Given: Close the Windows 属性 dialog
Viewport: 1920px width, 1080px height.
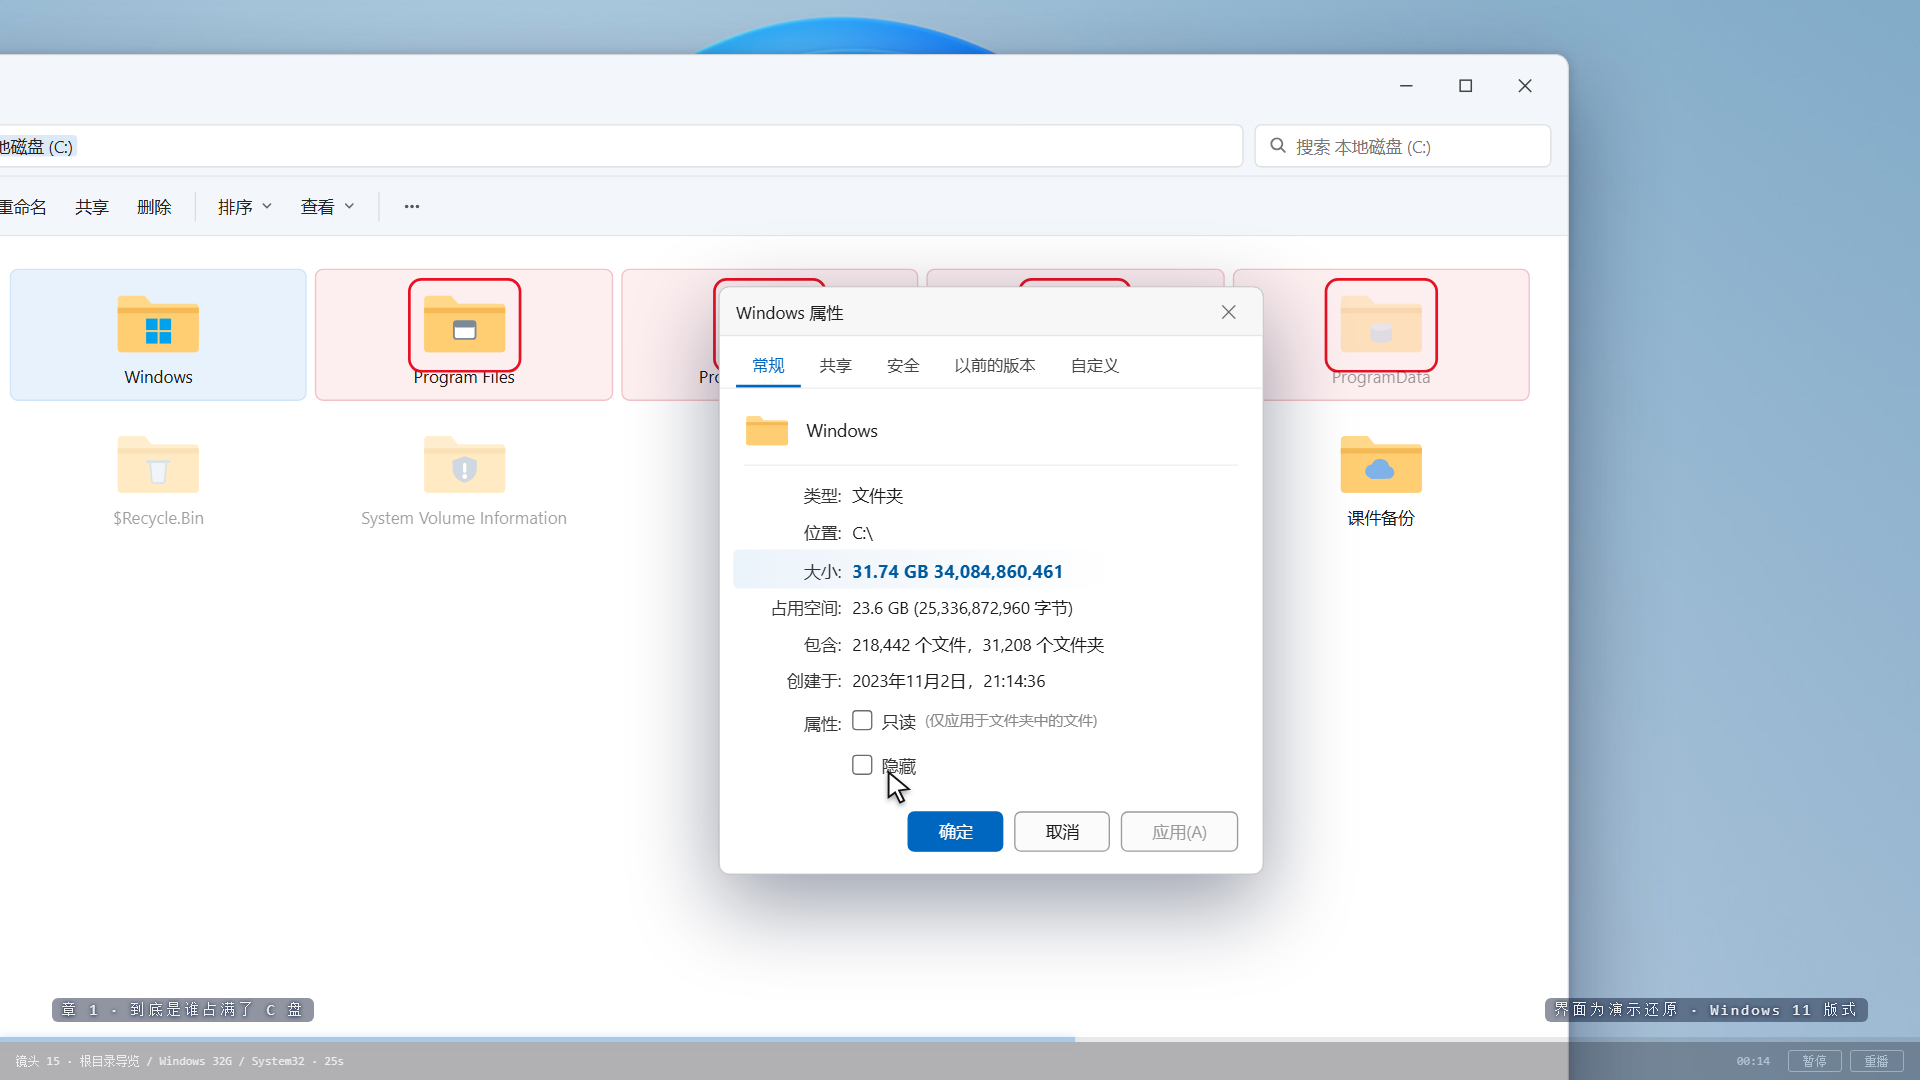Looking at the screenshot, I should [x=1229, y=313].
